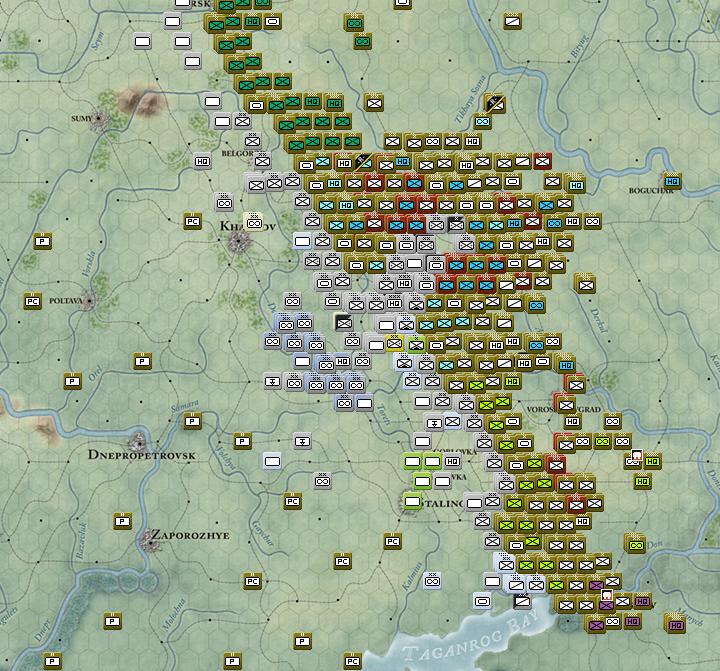720x671 pixels.
Task: Click the black cavalry counter on Taganrog Bay coast
Action: click(x=522, y=601)
